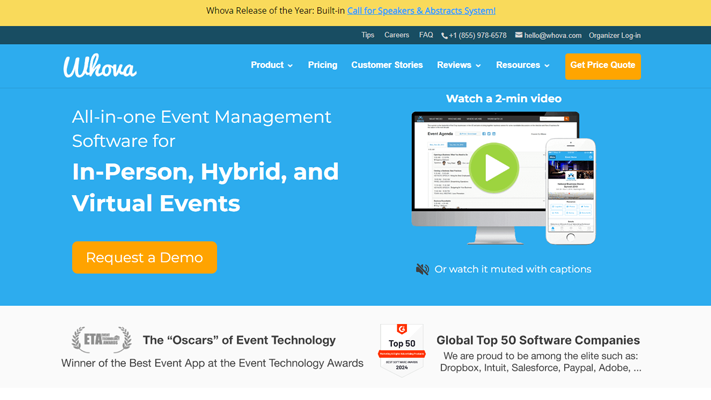Click the Get Price Quote button
711x400 pixels.
603,66
